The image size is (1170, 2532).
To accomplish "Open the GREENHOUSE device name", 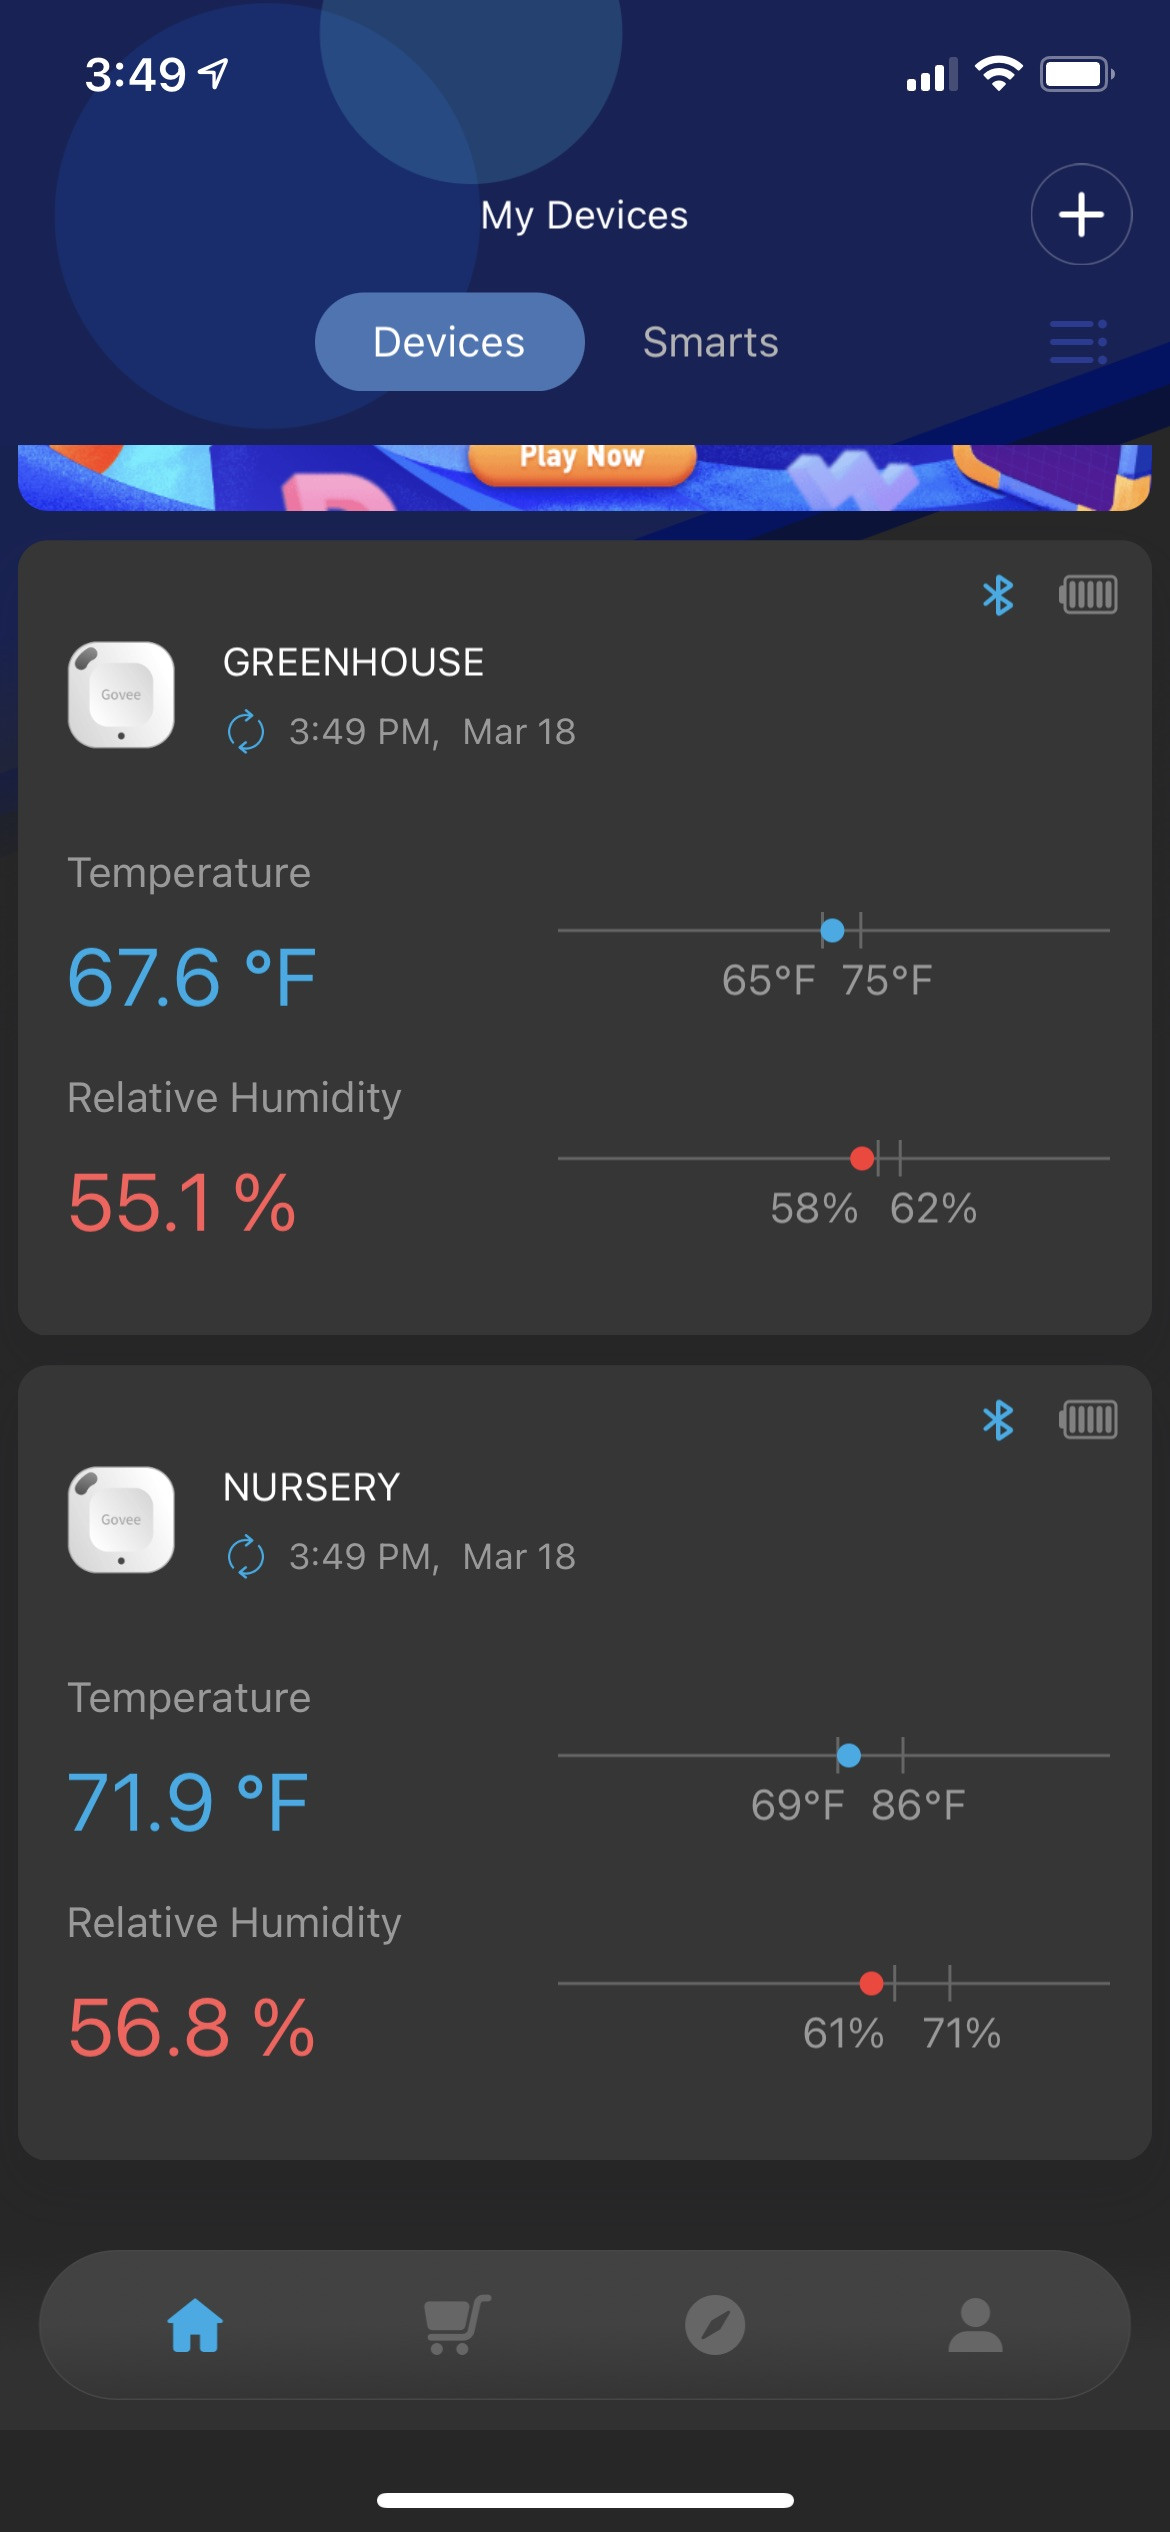I will [x=353, y=662].
